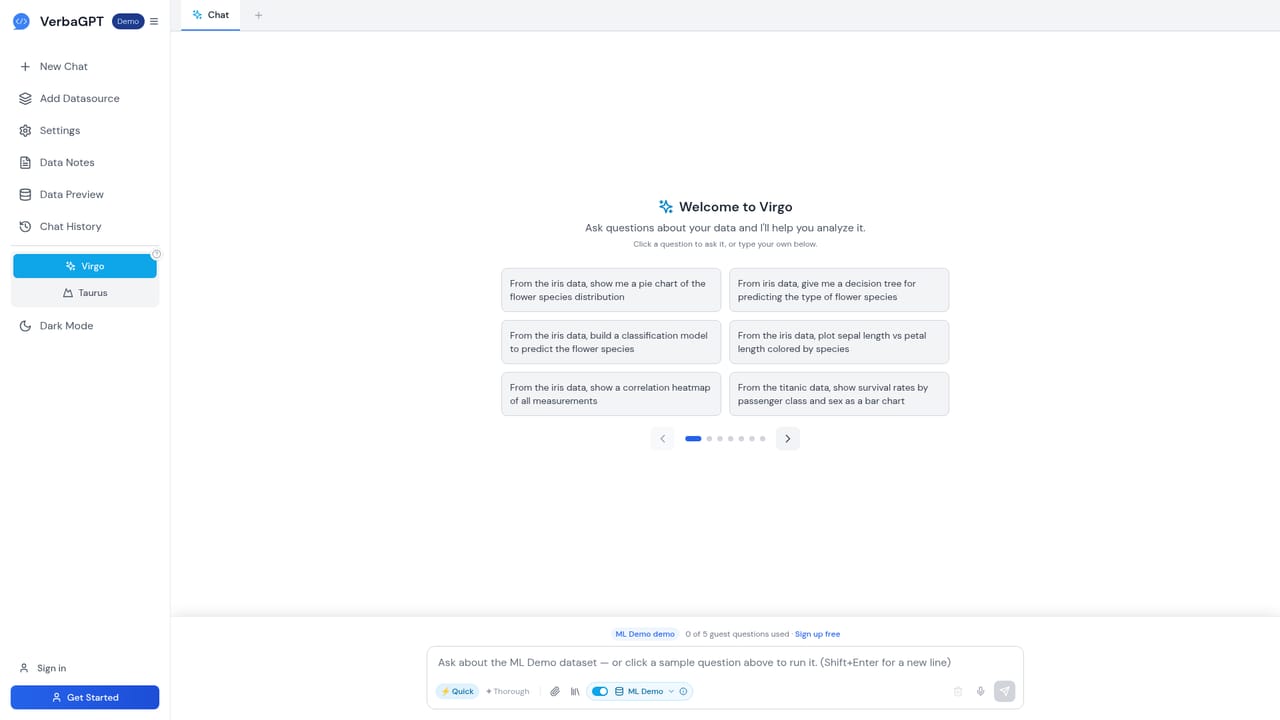Click the send message icon
Viewport: 1280px width, 720px height.
[x=1005, y=691]
